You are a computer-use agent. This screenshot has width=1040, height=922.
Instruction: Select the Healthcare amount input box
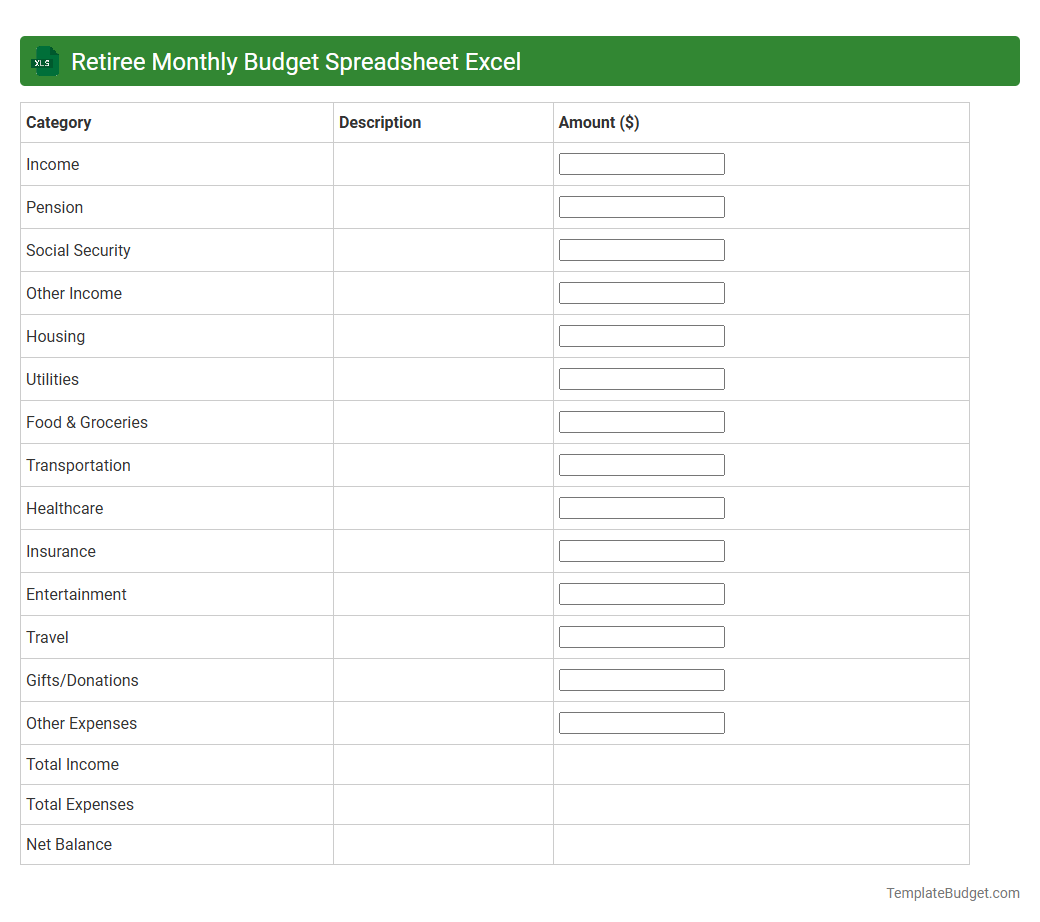(642, 507)
